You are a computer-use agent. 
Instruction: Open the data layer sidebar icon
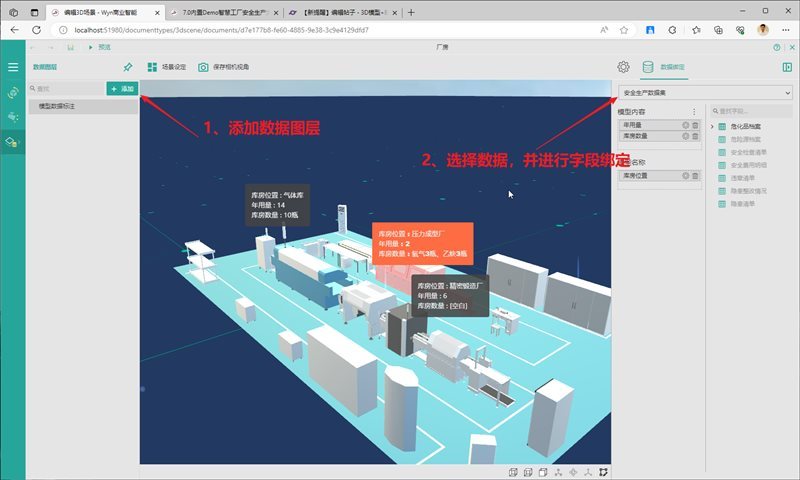[13, 142]
